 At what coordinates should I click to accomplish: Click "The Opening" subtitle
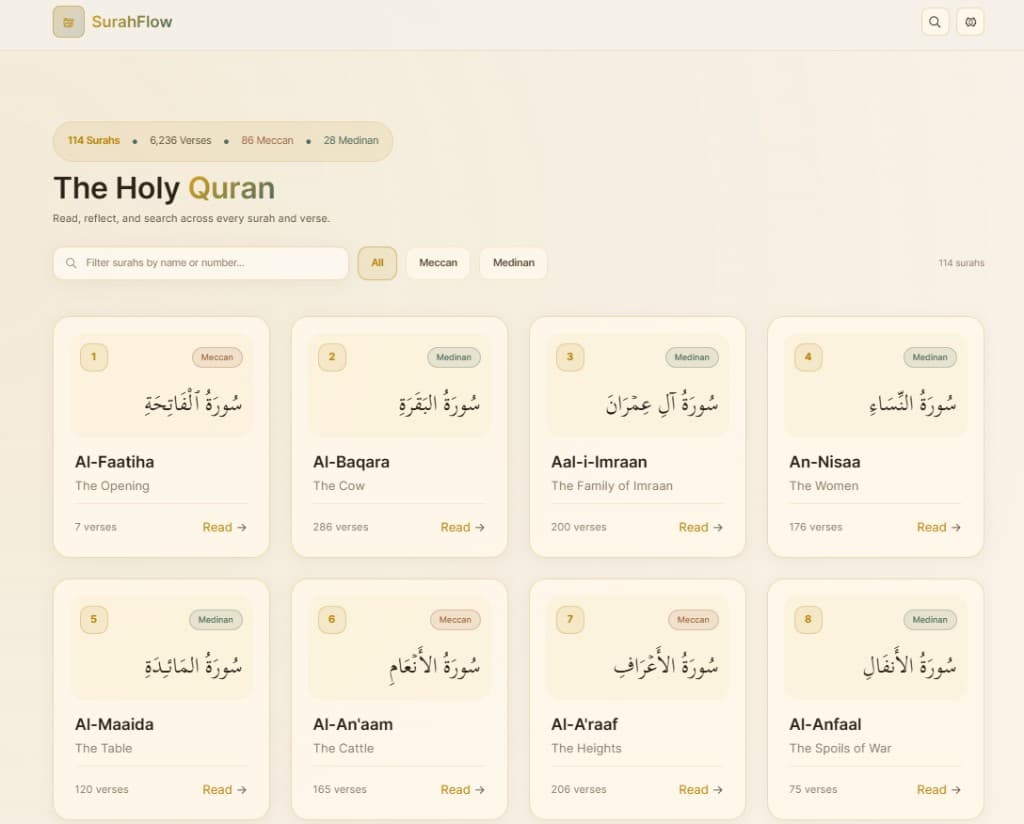[x=112, y=486]
